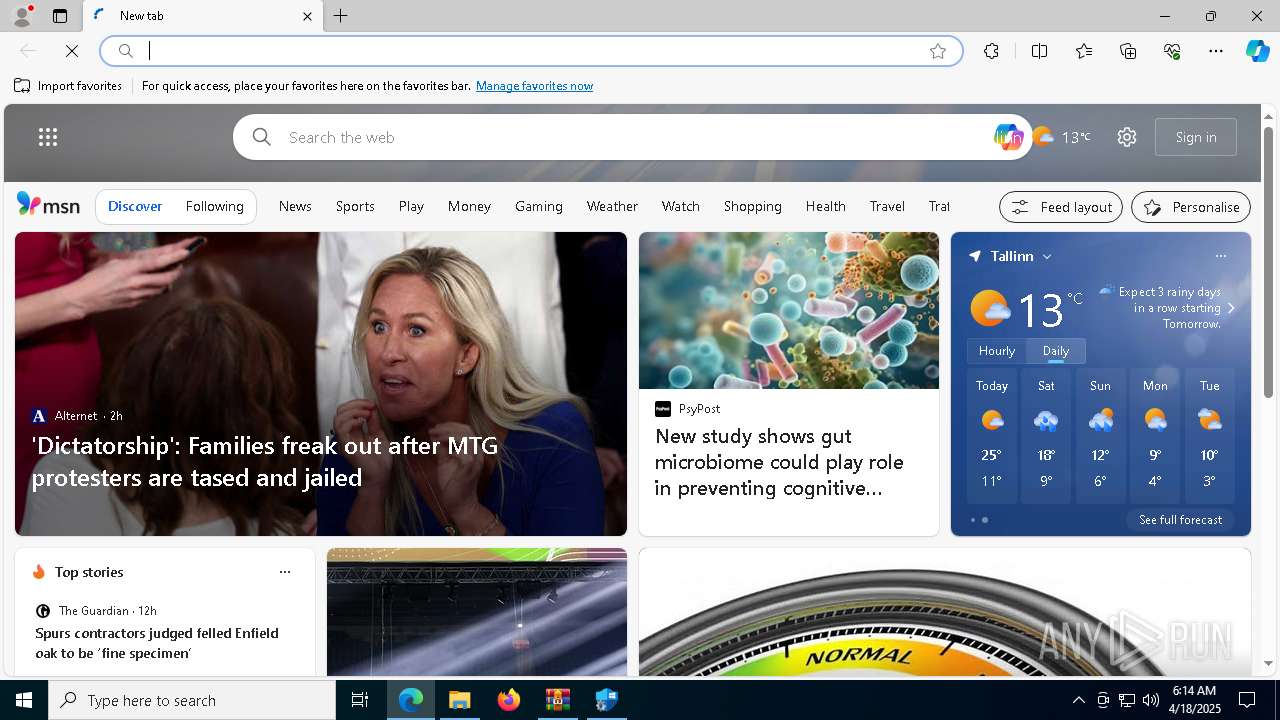Open Task View on the taskbar
The width and height of the screenshot is (1280, 720).
360,700
